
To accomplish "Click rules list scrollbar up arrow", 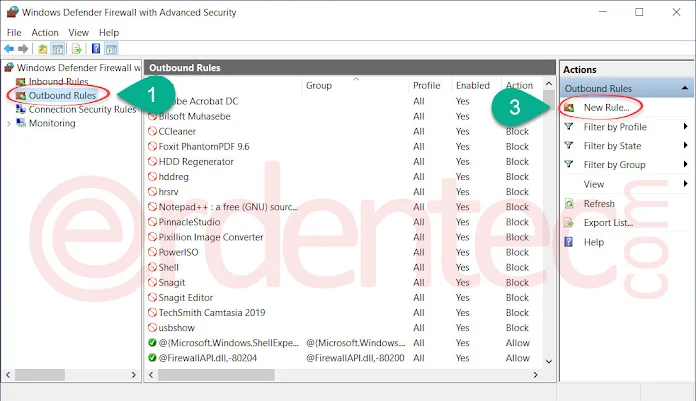I will [x=549, y=83].
